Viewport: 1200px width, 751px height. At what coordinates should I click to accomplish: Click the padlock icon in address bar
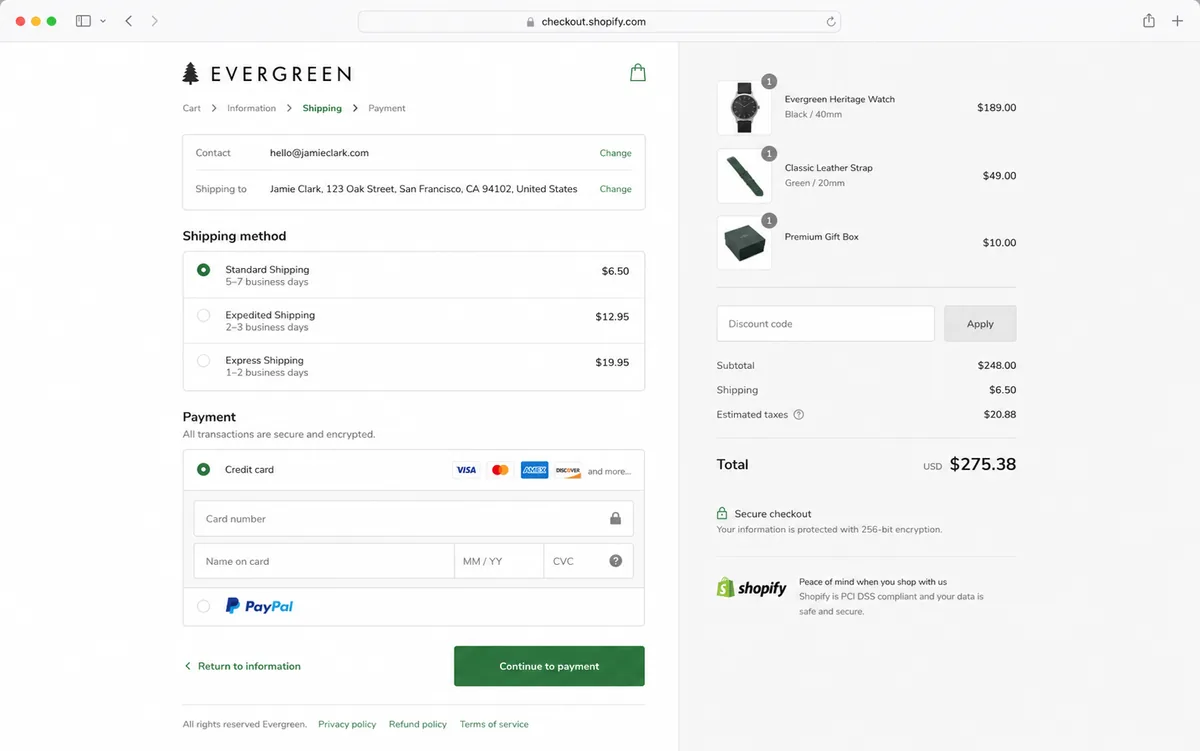(x=530, y=21)
